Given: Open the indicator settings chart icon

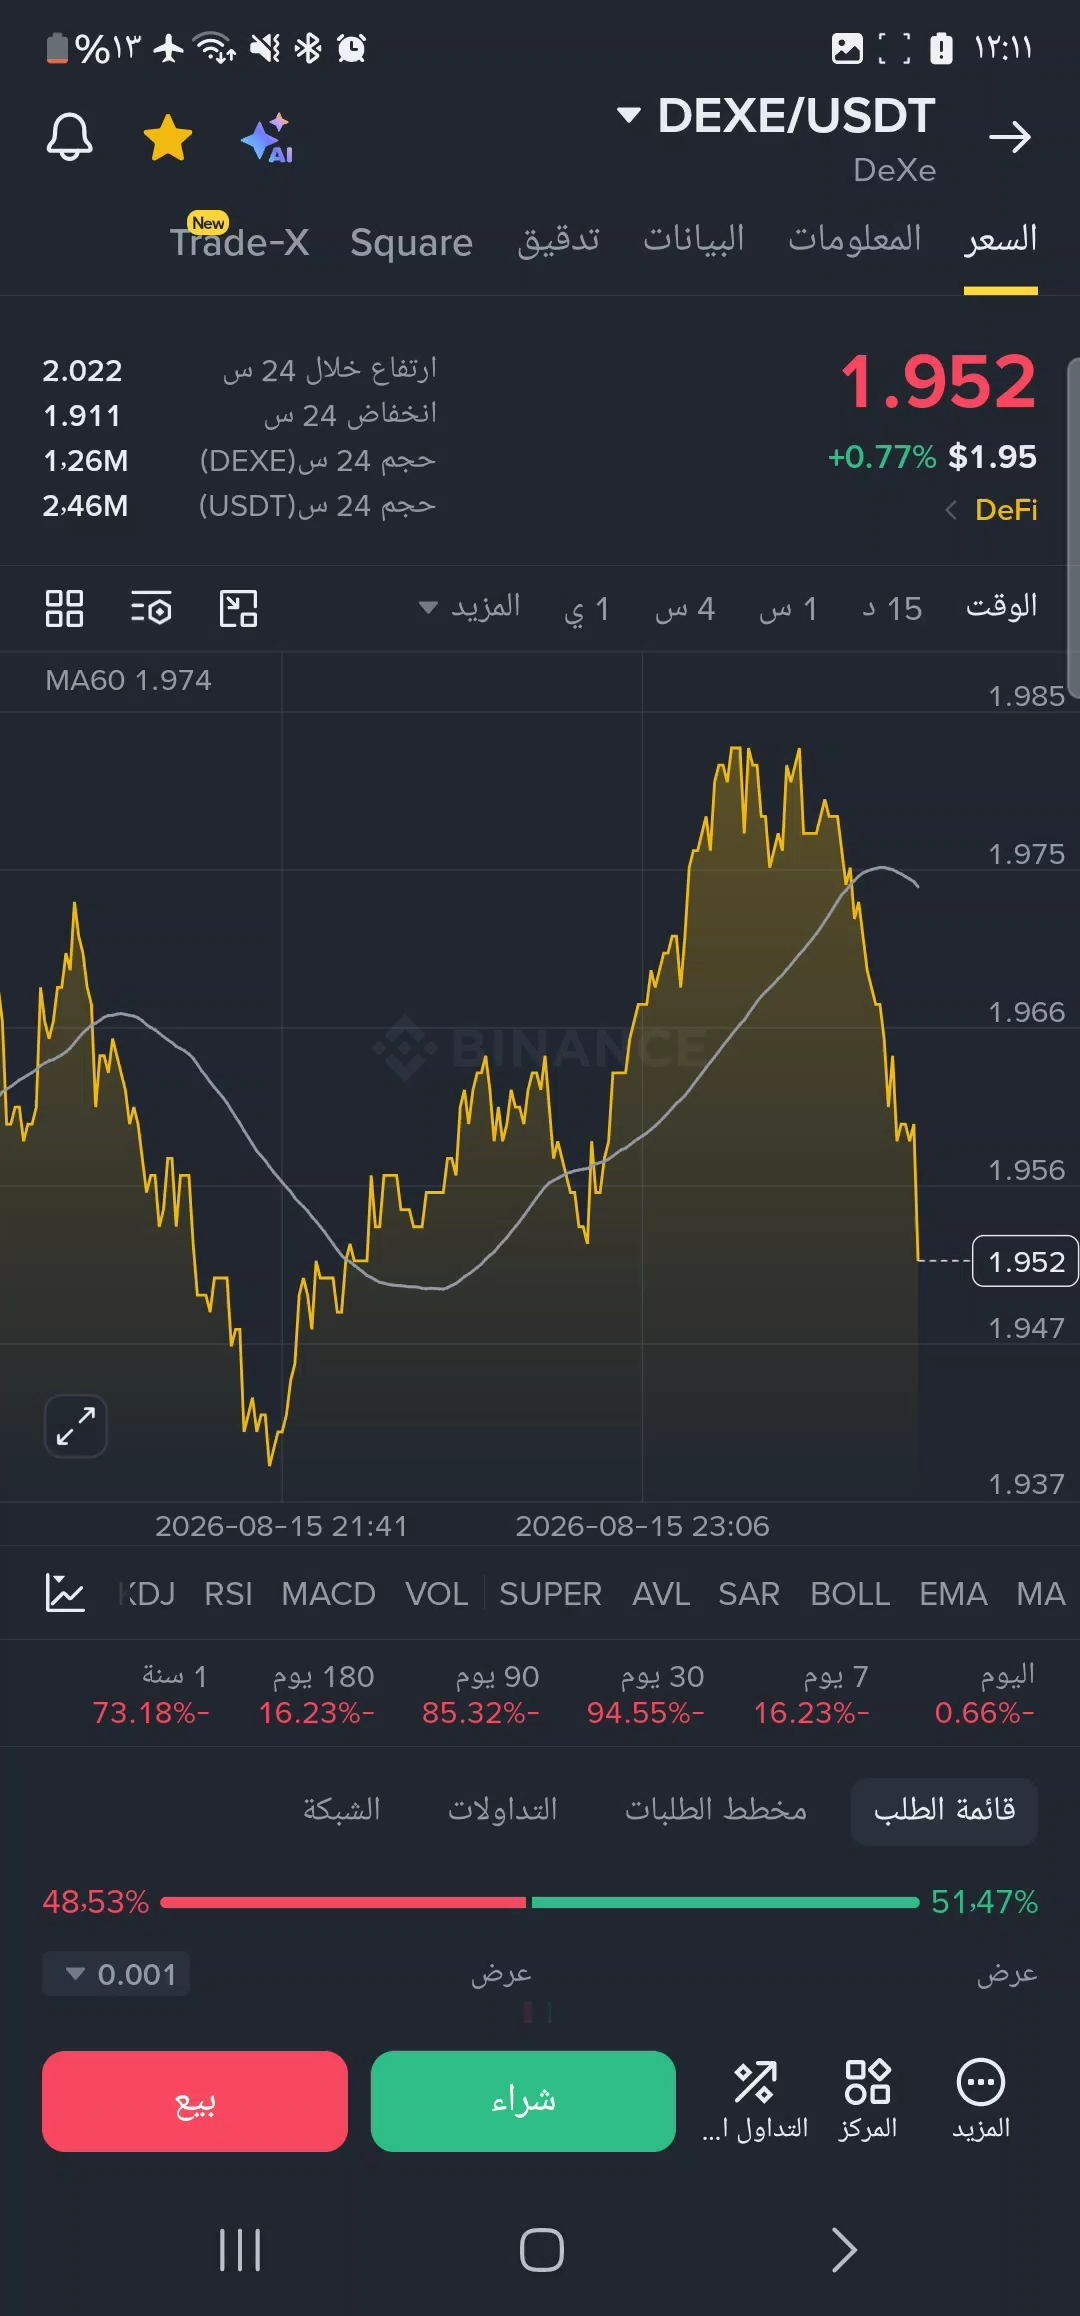Looking at the screenshot, I should click(x=65, y=1592).
